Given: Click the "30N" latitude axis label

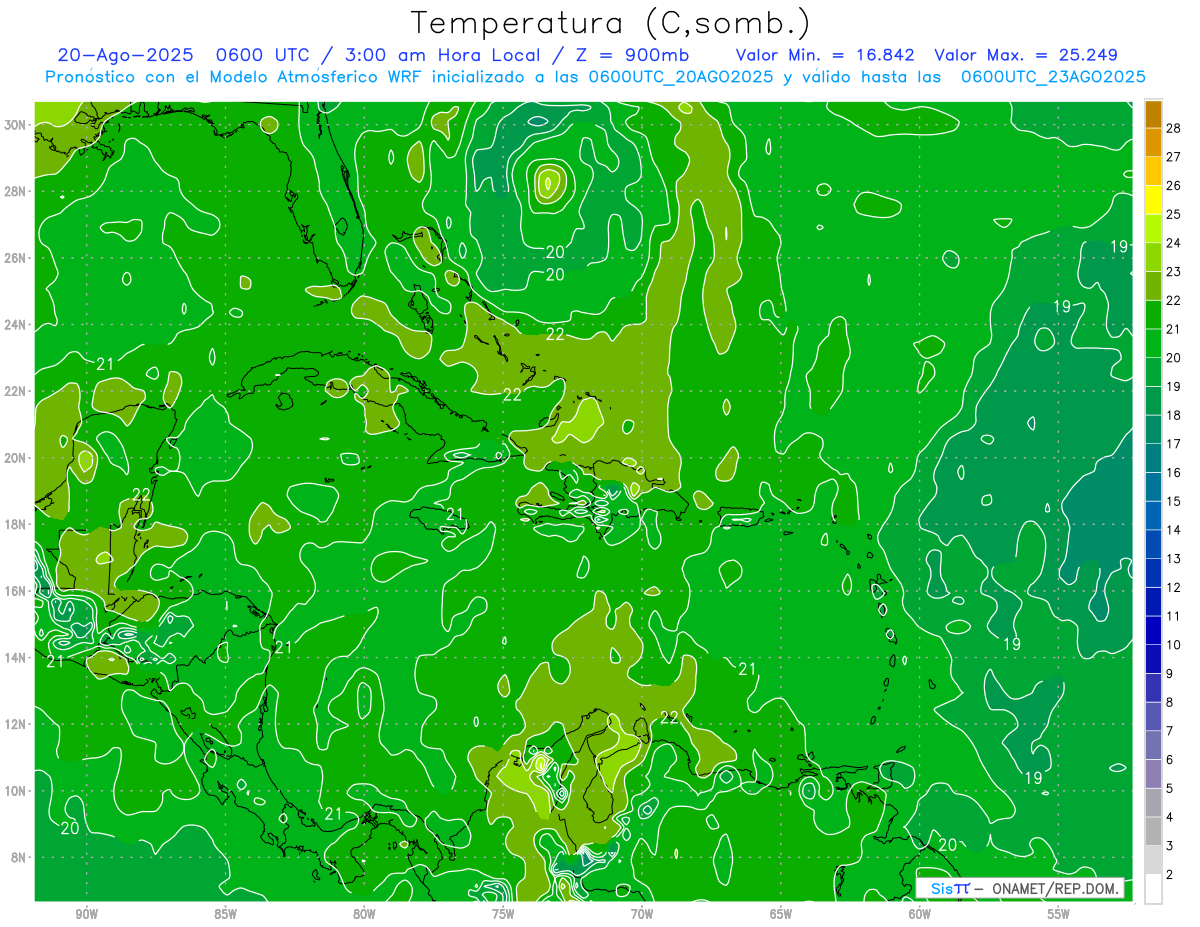Looking at the screenshot, I should tap(15, 125).
